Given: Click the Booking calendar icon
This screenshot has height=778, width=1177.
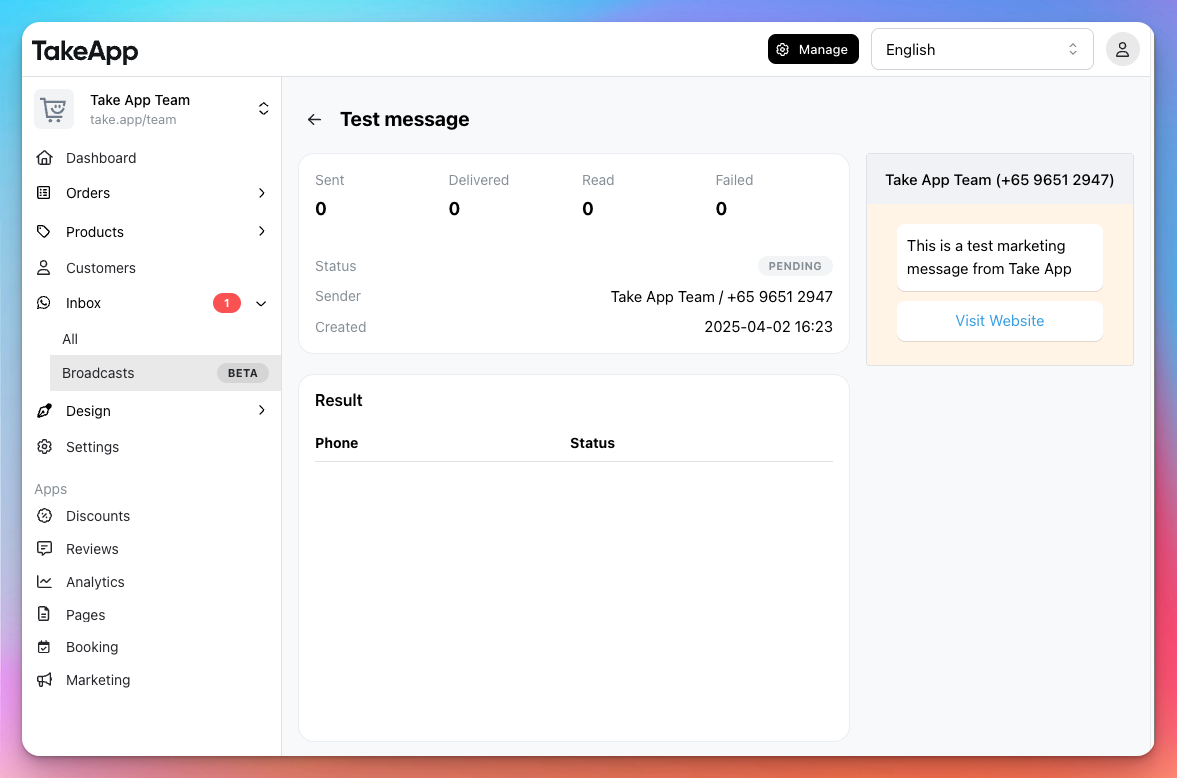Looking at the screenshot, I should tap(44, 647).
